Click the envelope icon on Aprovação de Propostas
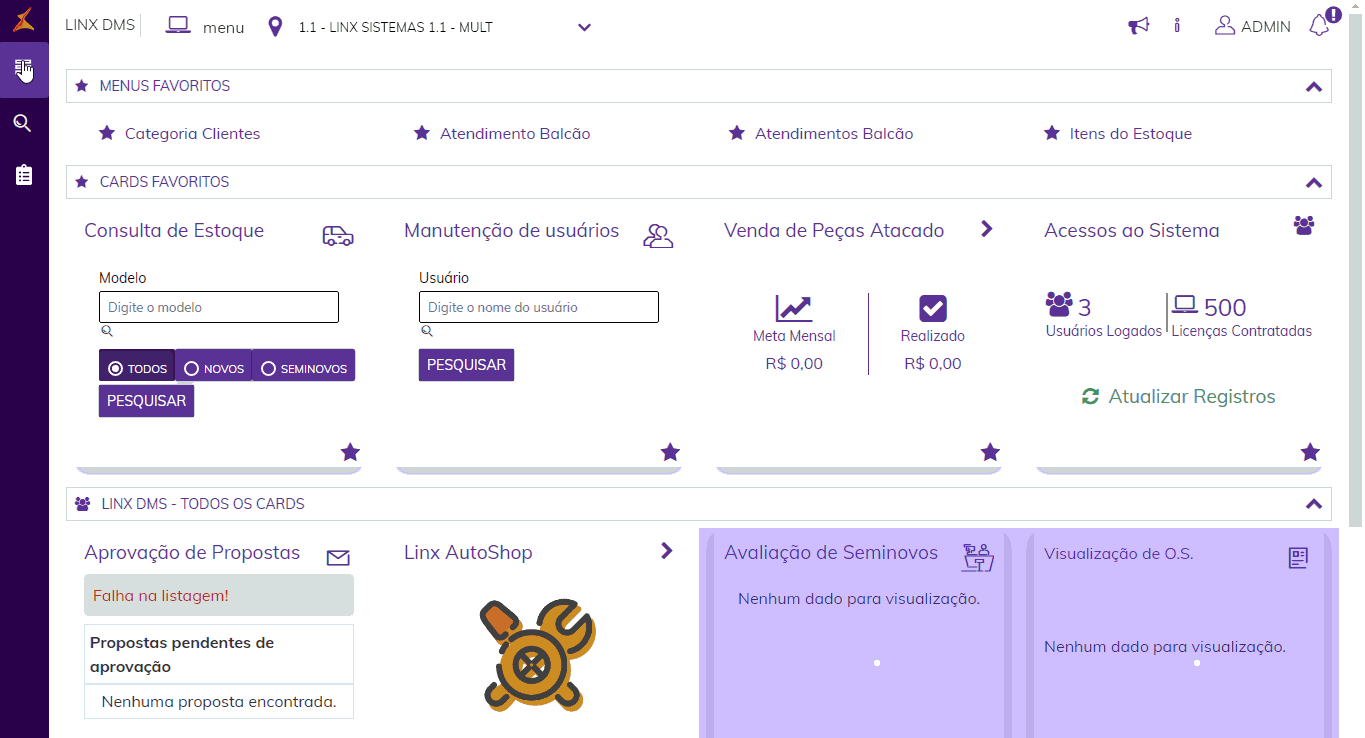 click(x=338, y=558)
